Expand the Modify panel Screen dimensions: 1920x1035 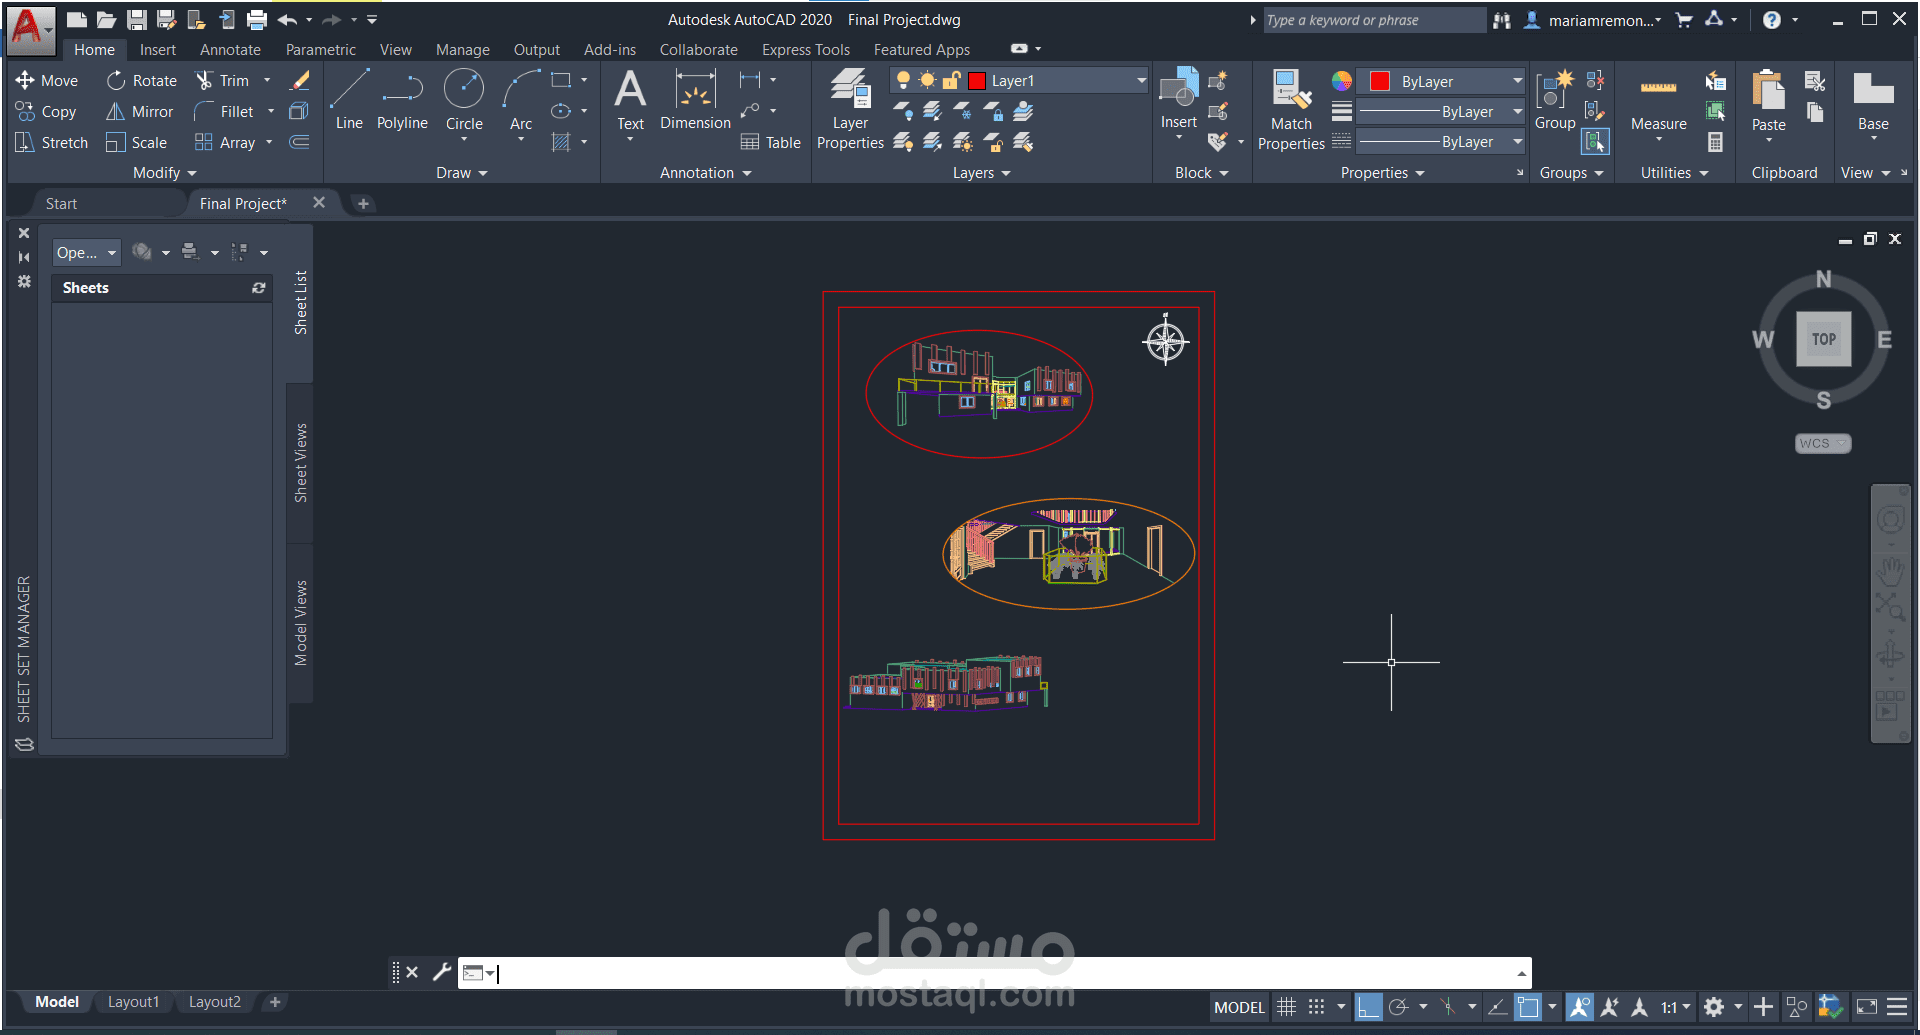tap(165, 173)
